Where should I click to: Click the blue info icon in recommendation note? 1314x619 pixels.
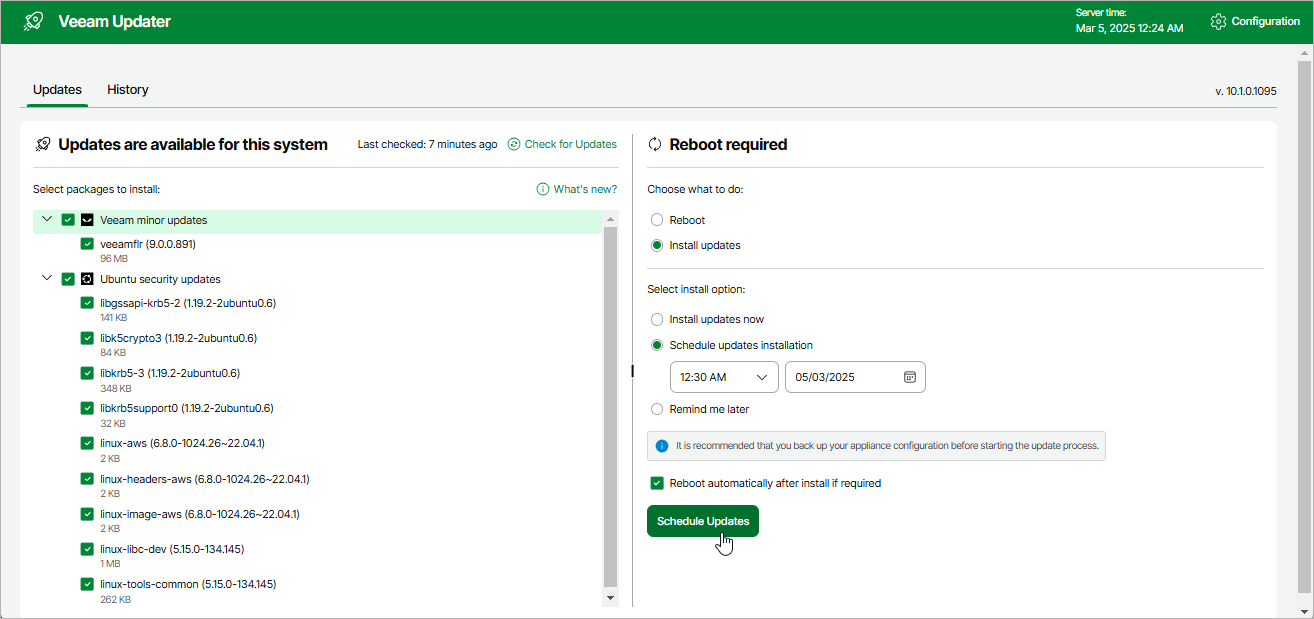coord(661,446)
